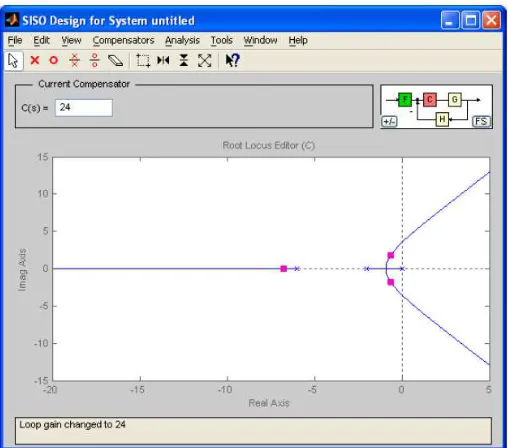
Task: Click the context help question-mark arrow
Action: [232, 60]
